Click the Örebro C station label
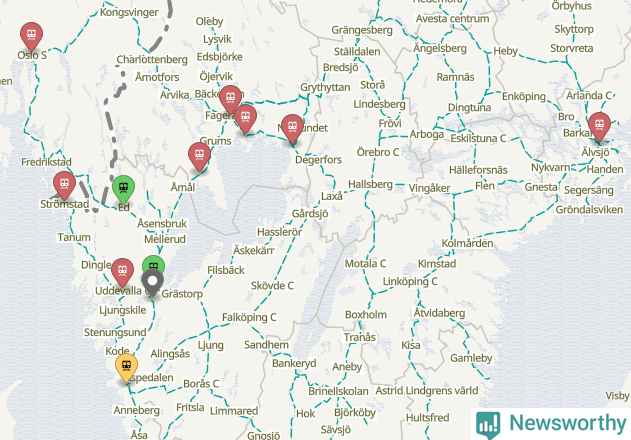This screenshot has width=631, height=440. (x=378, y=152)
